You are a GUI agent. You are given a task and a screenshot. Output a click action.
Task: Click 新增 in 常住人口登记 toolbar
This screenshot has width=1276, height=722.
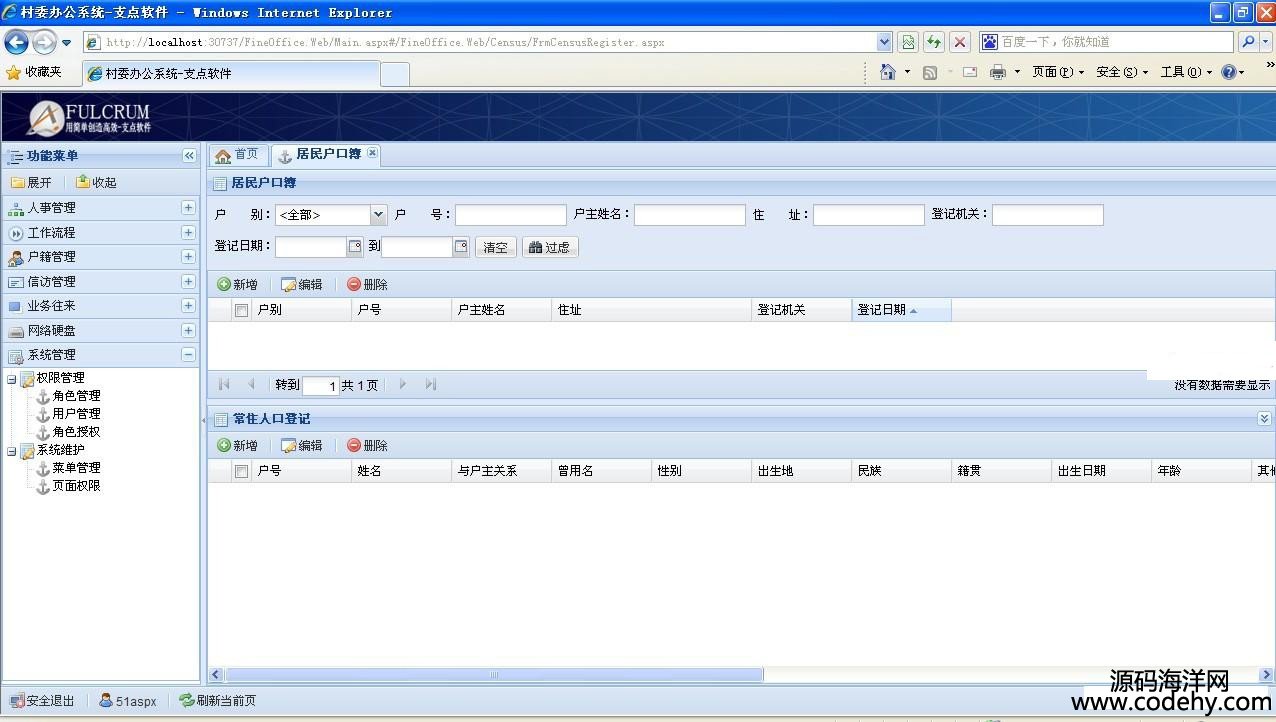(238, 446)
